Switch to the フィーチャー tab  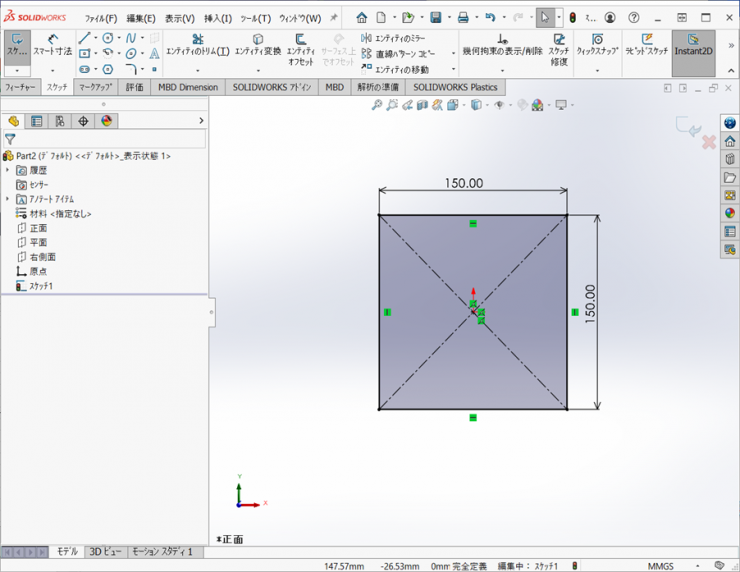[x=20, y=88]
